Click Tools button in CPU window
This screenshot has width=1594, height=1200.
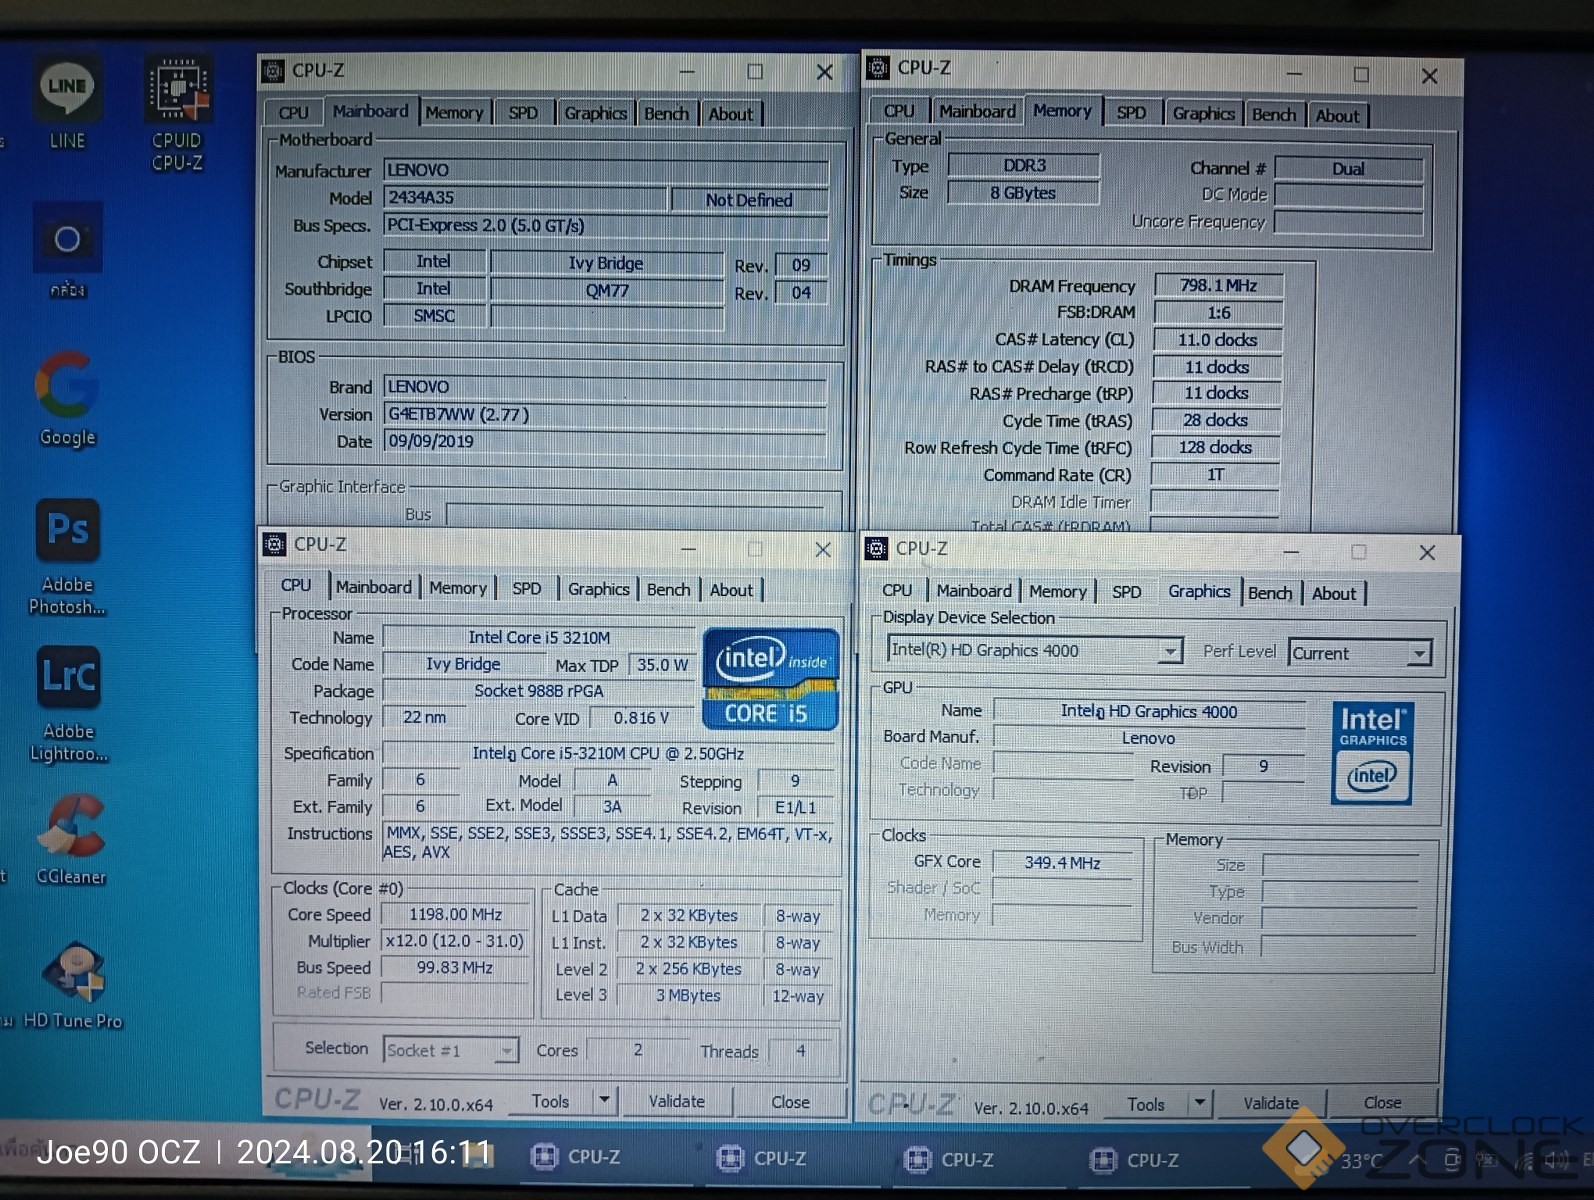point(550,1101)
